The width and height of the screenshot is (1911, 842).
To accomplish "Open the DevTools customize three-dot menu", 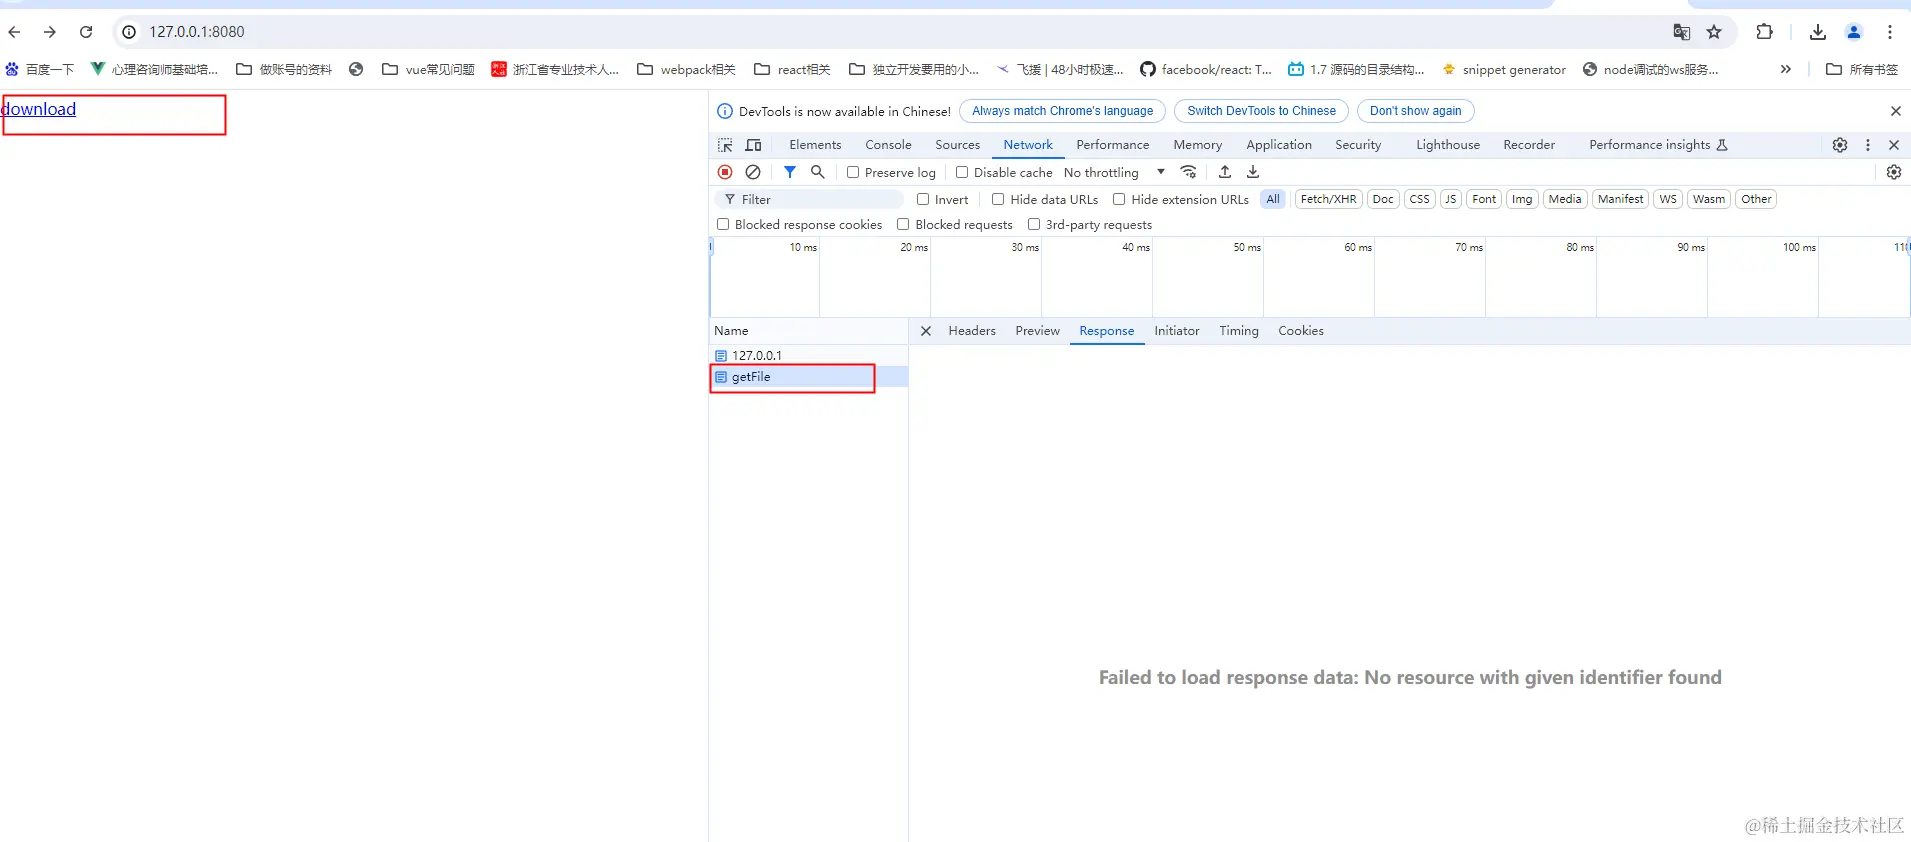I will pyautogui.click(x=1868, y=145).
